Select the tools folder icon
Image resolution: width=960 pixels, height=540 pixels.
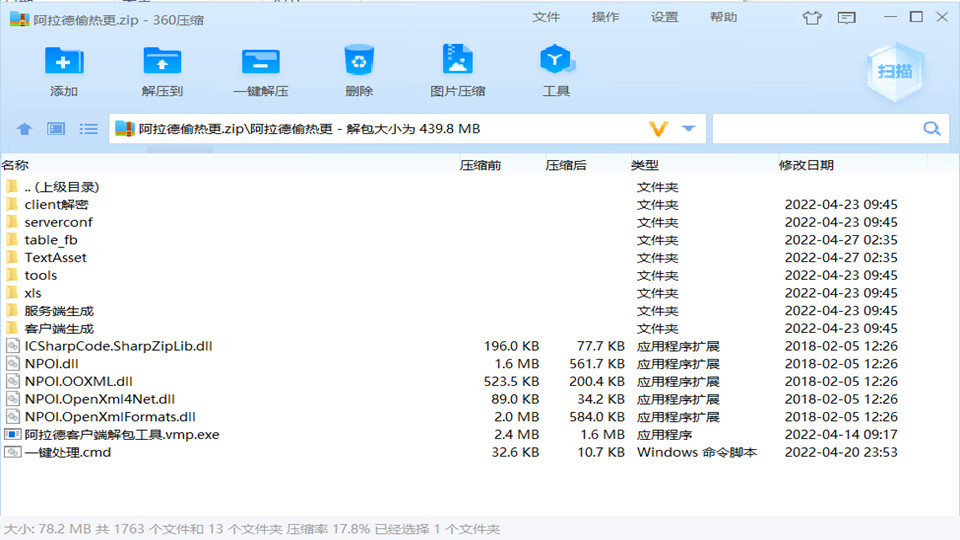tap(12, 275)
